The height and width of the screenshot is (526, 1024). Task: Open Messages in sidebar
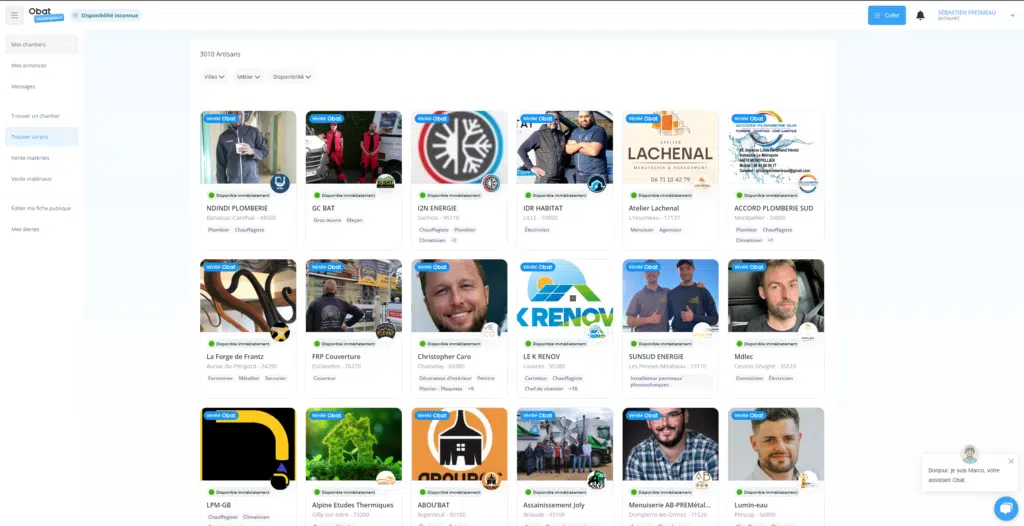(41, 86)
